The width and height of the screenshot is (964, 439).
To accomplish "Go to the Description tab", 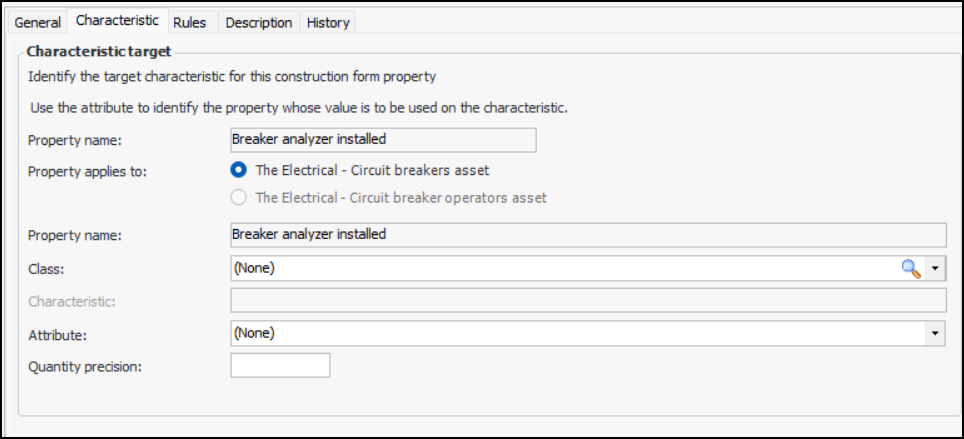I will pos(259,22).
